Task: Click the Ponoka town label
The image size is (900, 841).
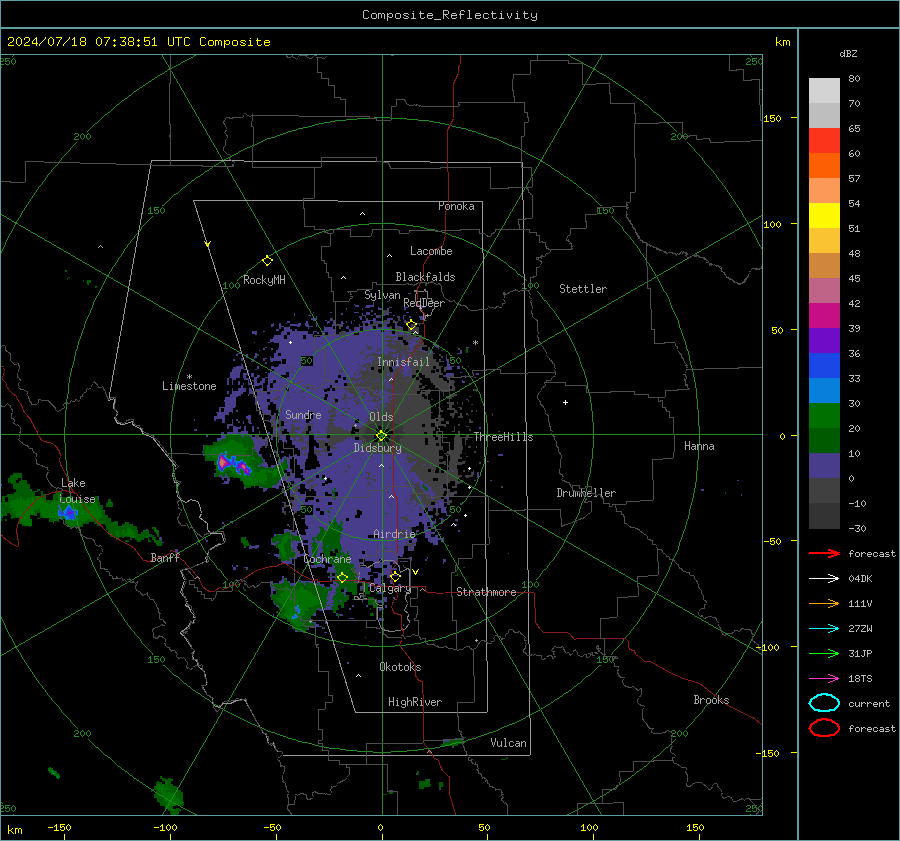Action: (x=456, y=206)
